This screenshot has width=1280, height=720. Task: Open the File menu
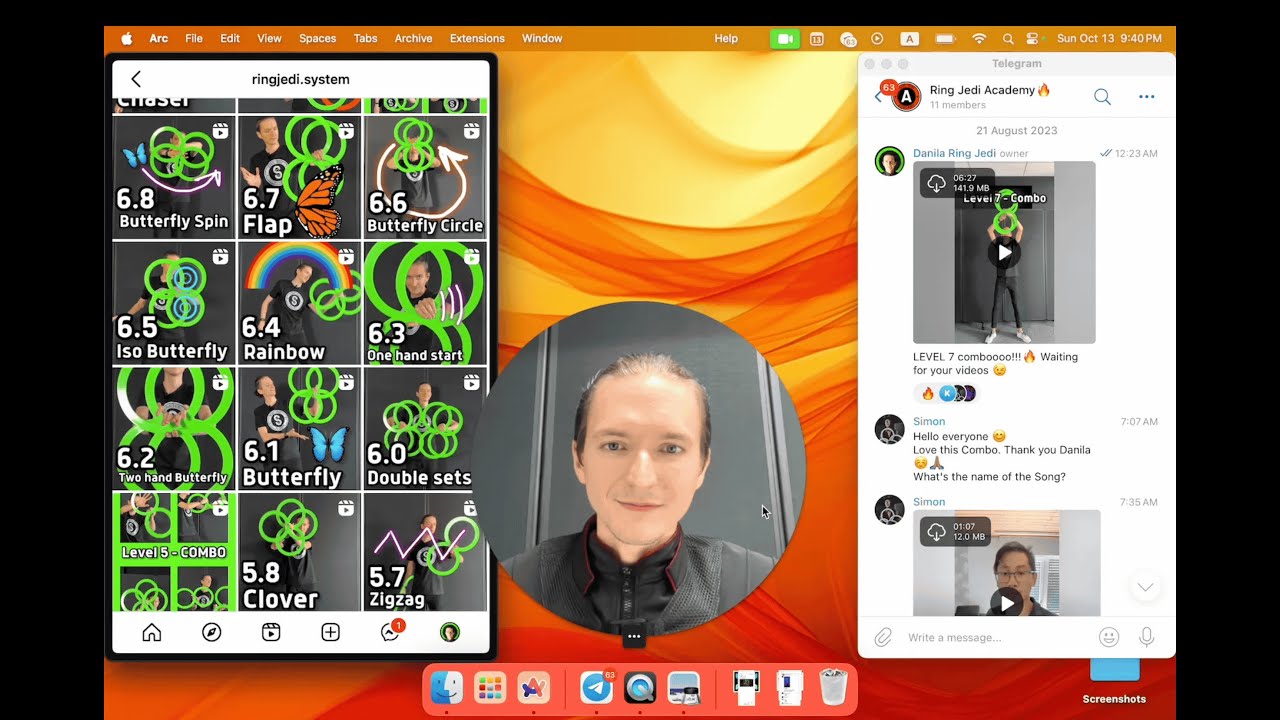pyautogui.click(x=194, y=38)
